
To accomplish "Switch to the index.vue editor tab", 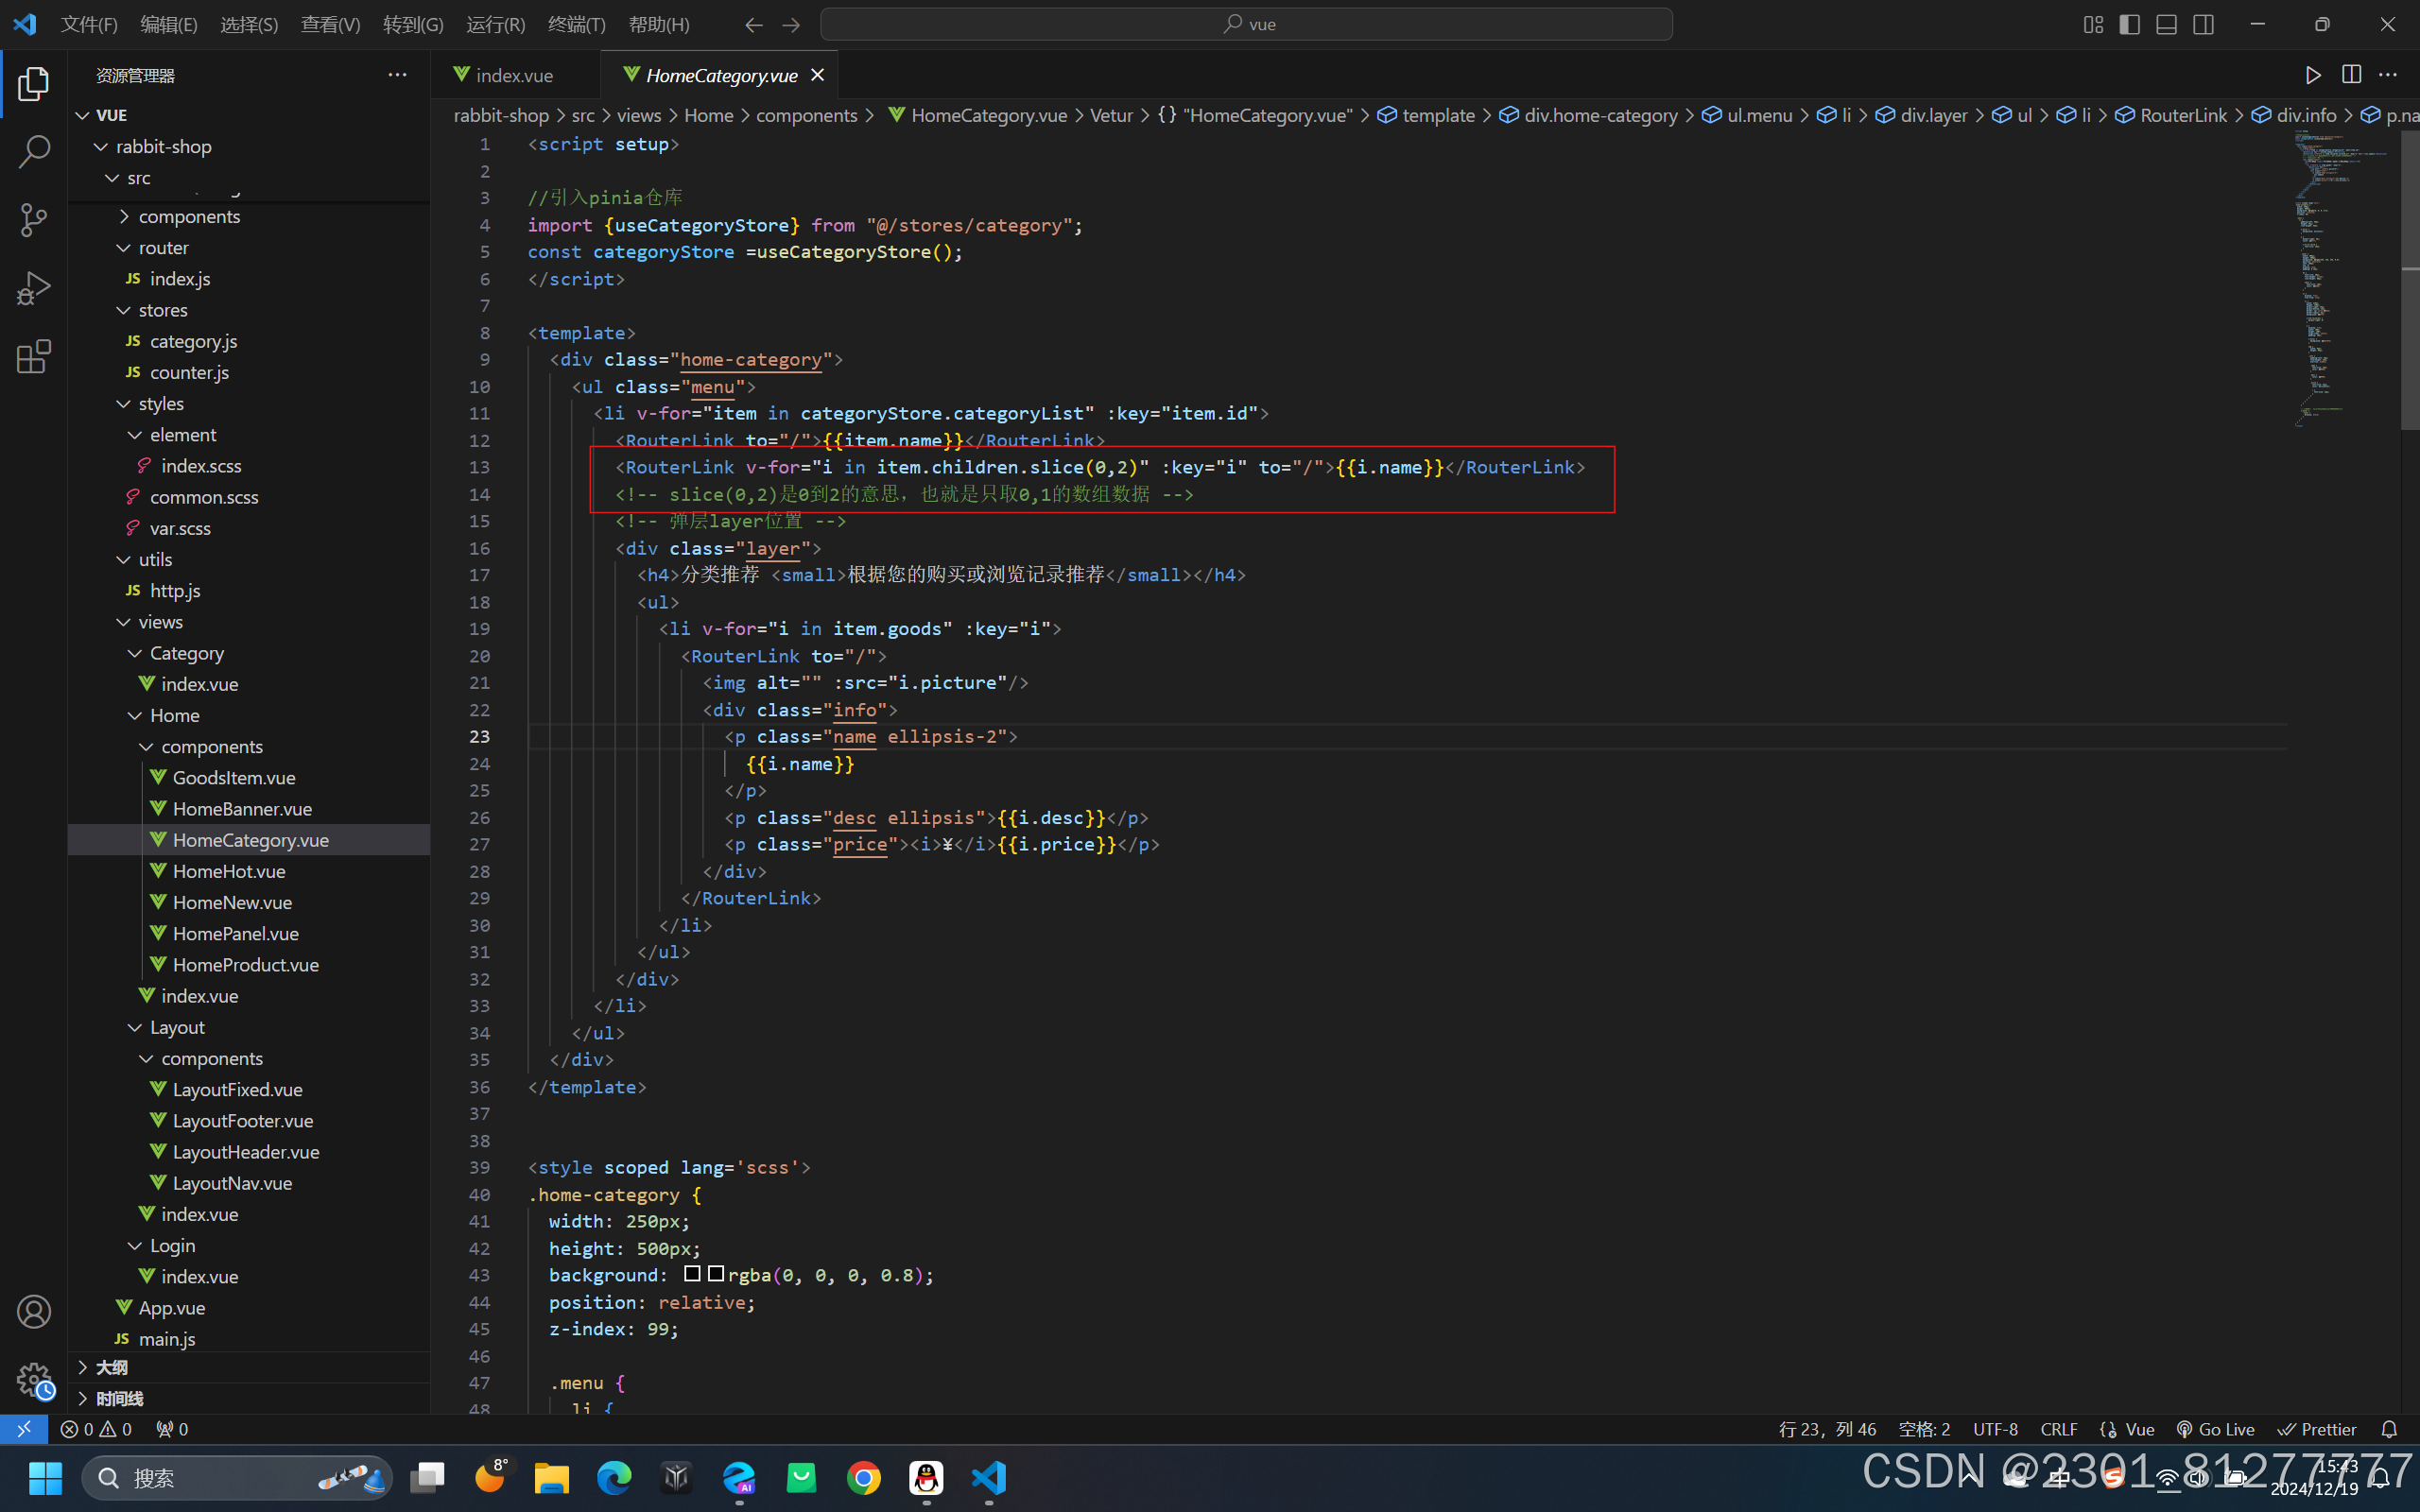I will (x=516, y=75).
